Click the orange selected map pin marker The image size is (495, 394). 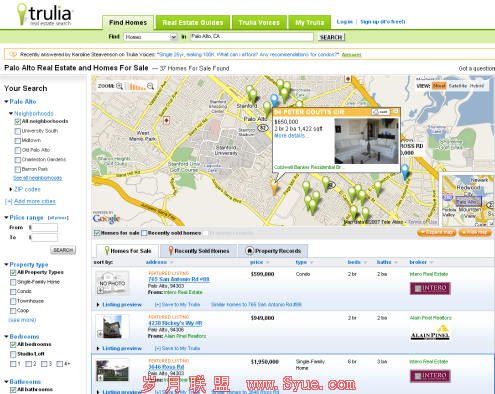click(x=274, y=187)
